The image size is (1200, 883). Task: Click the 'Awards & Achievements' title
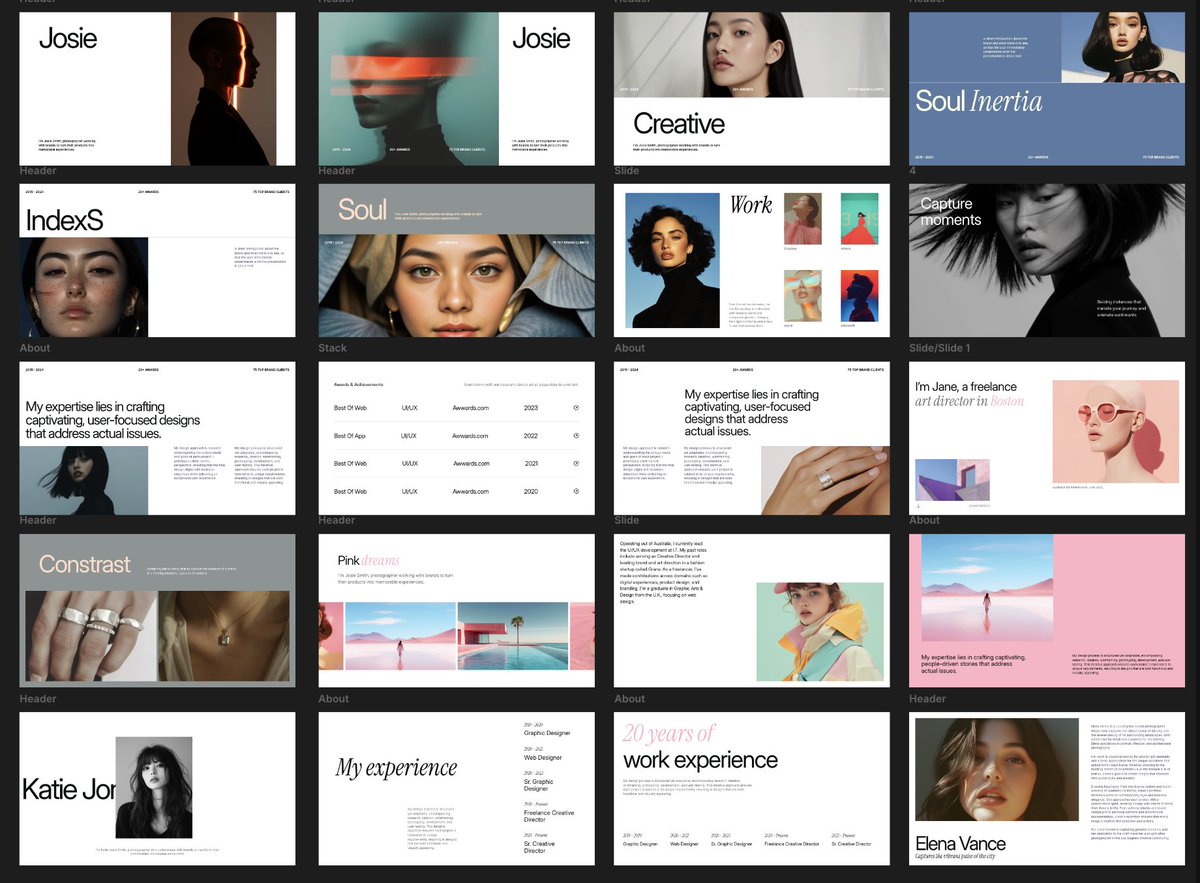[x=358, y=384]
